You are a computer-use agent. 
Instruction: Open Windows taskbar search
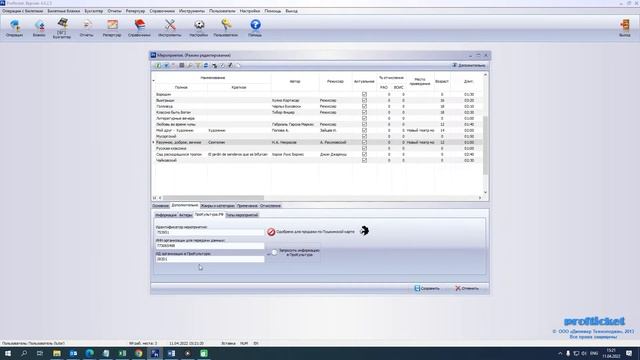[x=24, y=353]
